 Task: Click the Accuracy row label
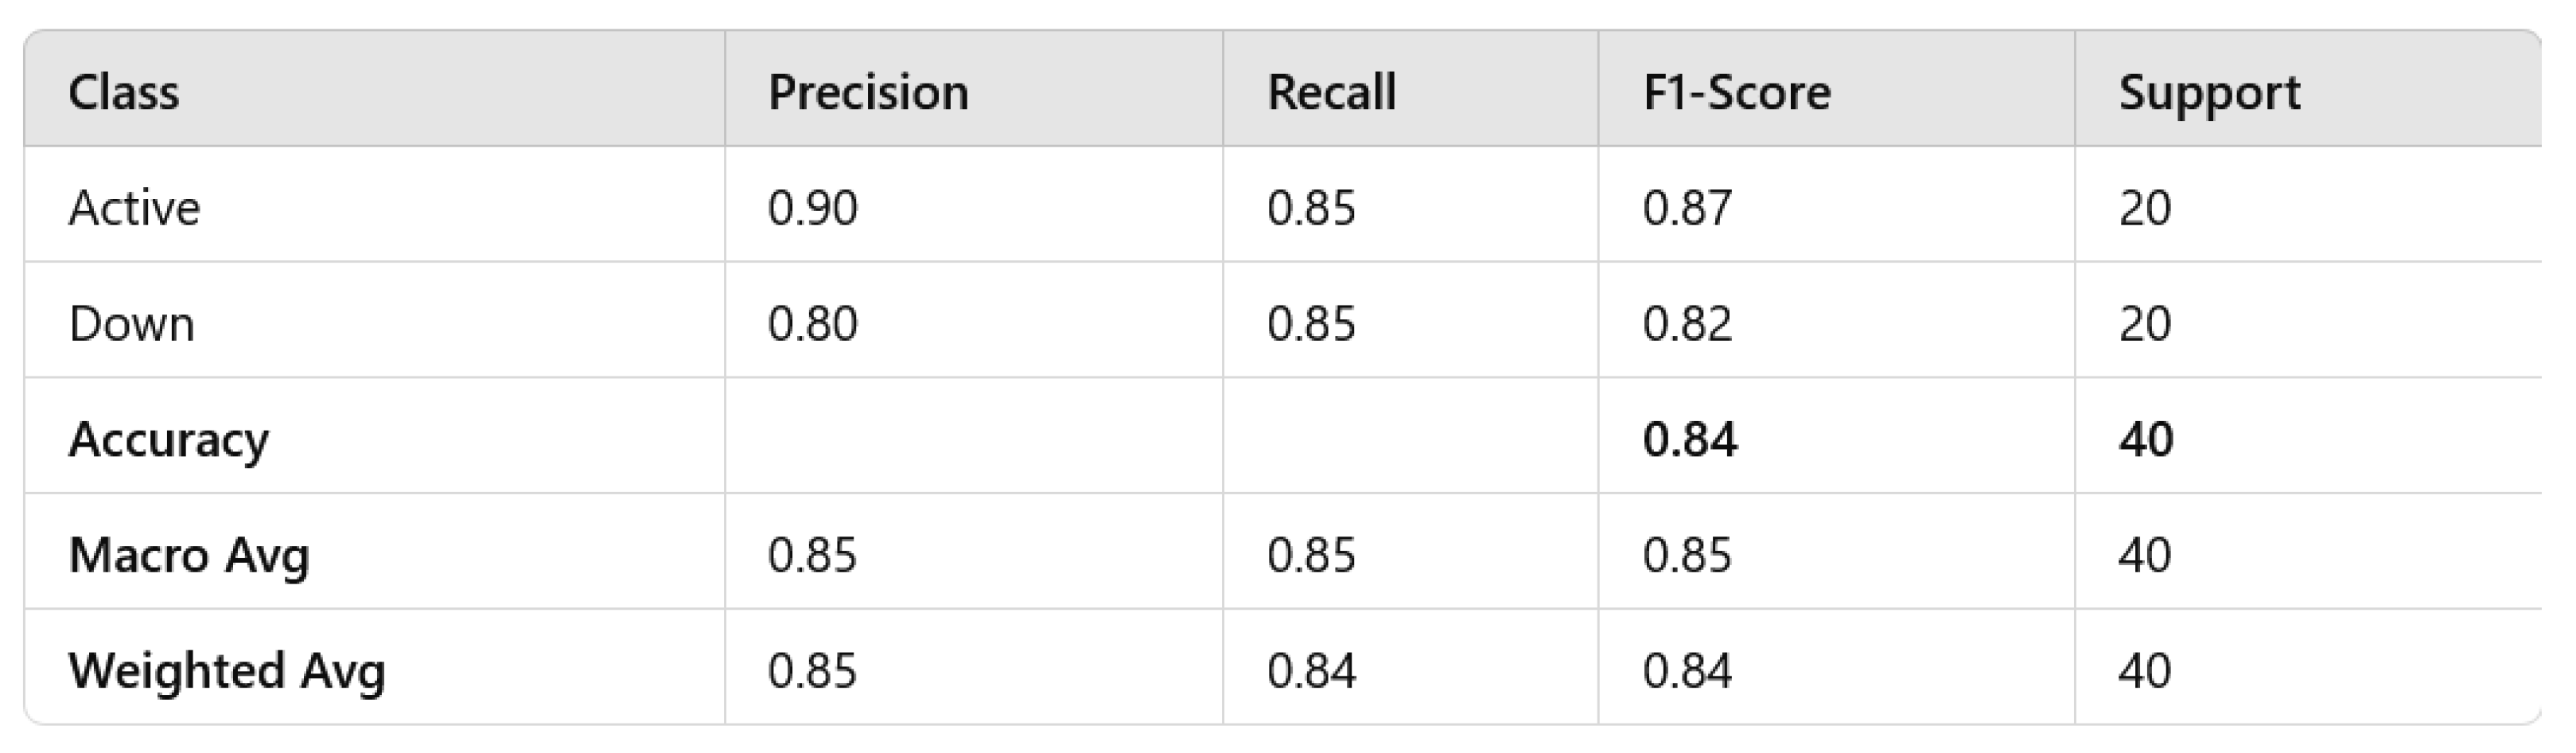pyautogui.click(x=169, y=440)
